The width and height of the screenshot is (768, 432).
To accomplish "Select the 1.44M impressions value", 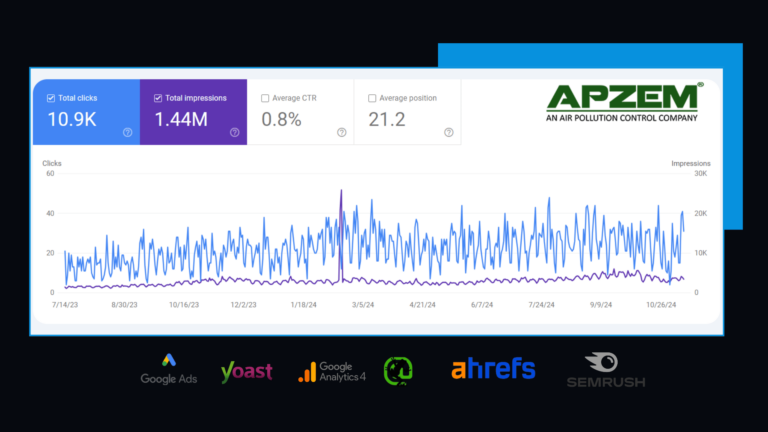I will click(x=181, y=120).
